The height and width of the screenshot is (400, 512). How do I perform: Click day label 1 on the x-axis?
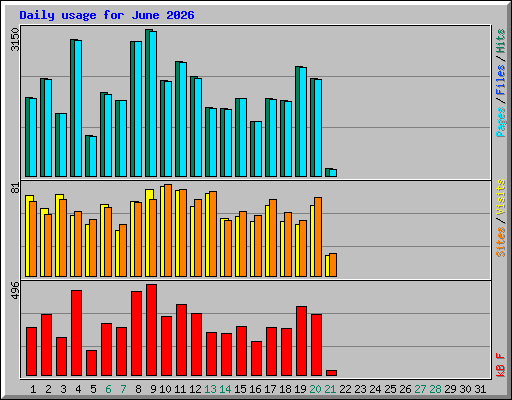pos(33,389)
